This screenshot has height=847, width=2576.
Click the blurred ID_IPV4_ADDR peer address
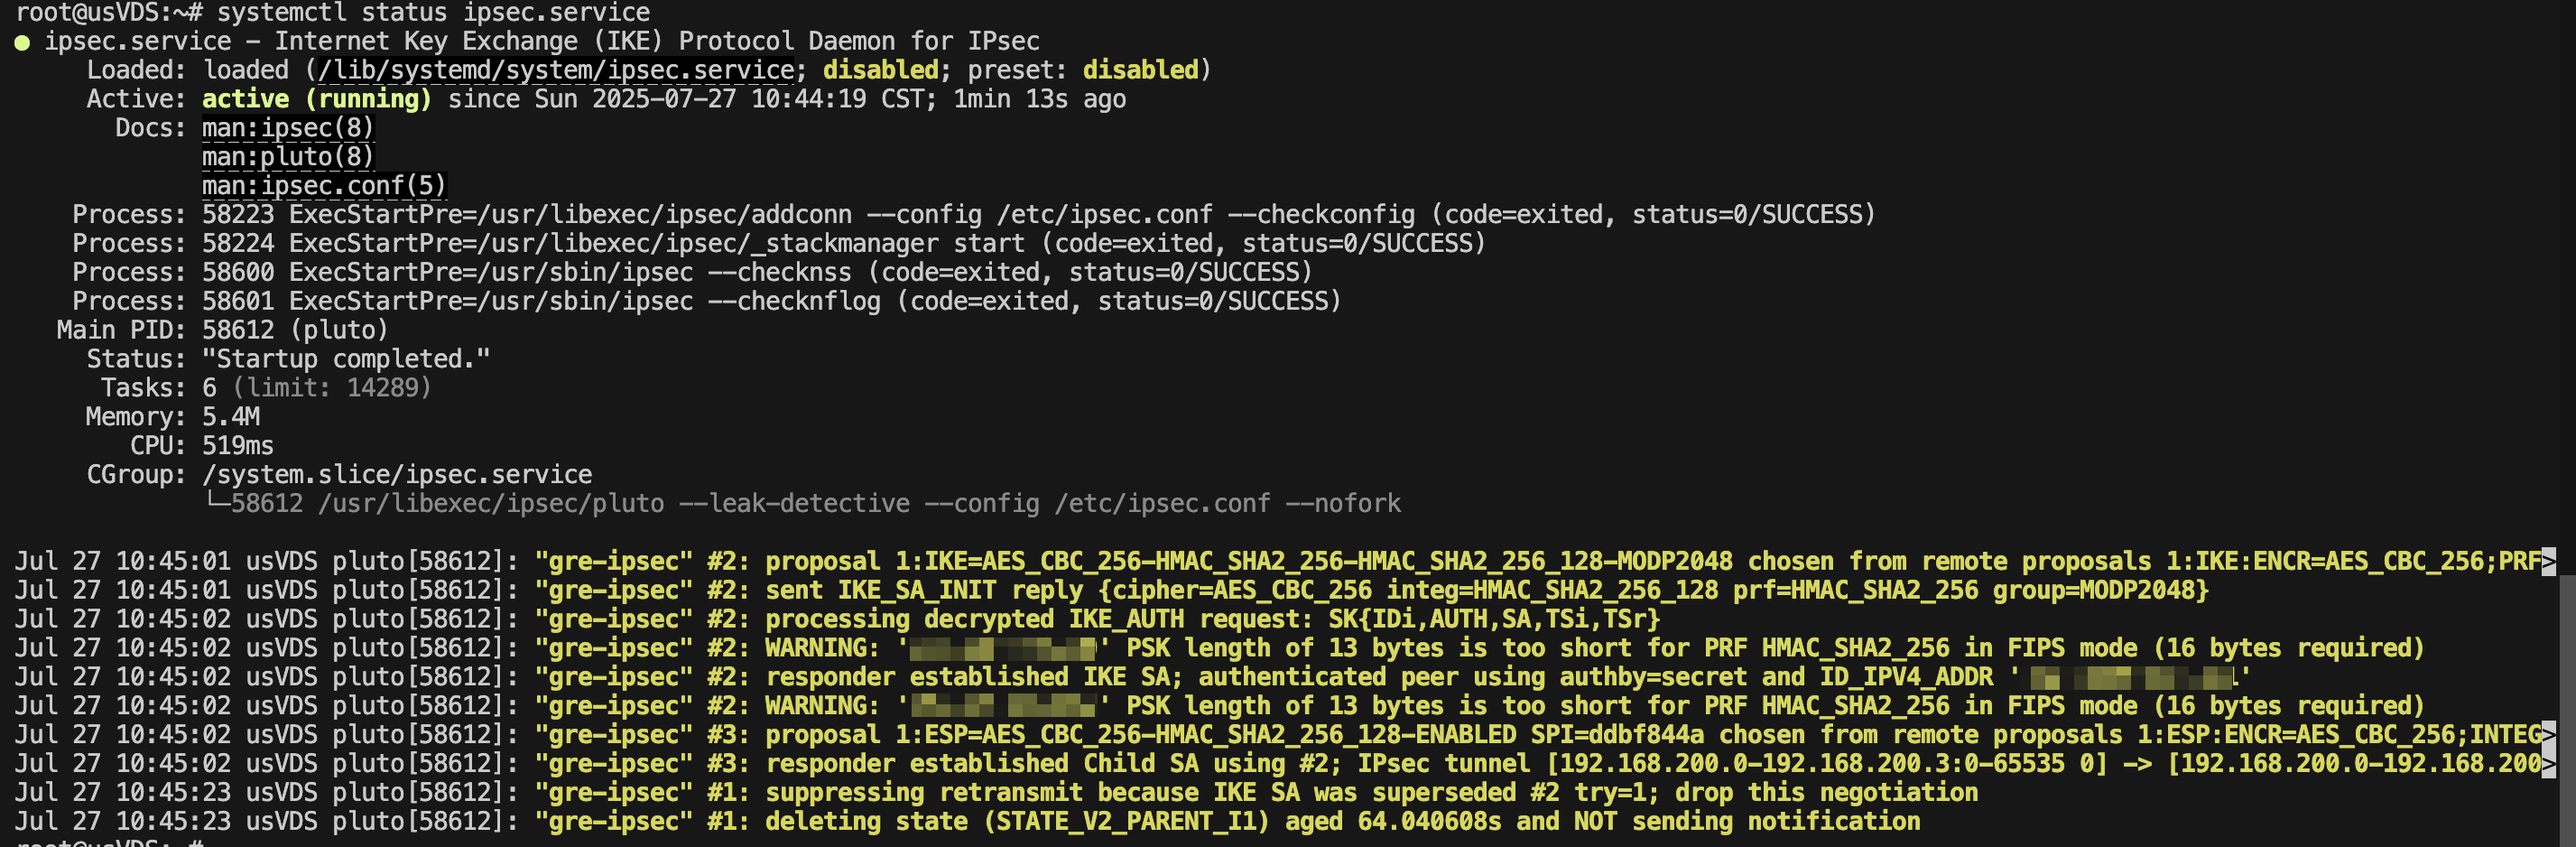tap(2130, 678)
